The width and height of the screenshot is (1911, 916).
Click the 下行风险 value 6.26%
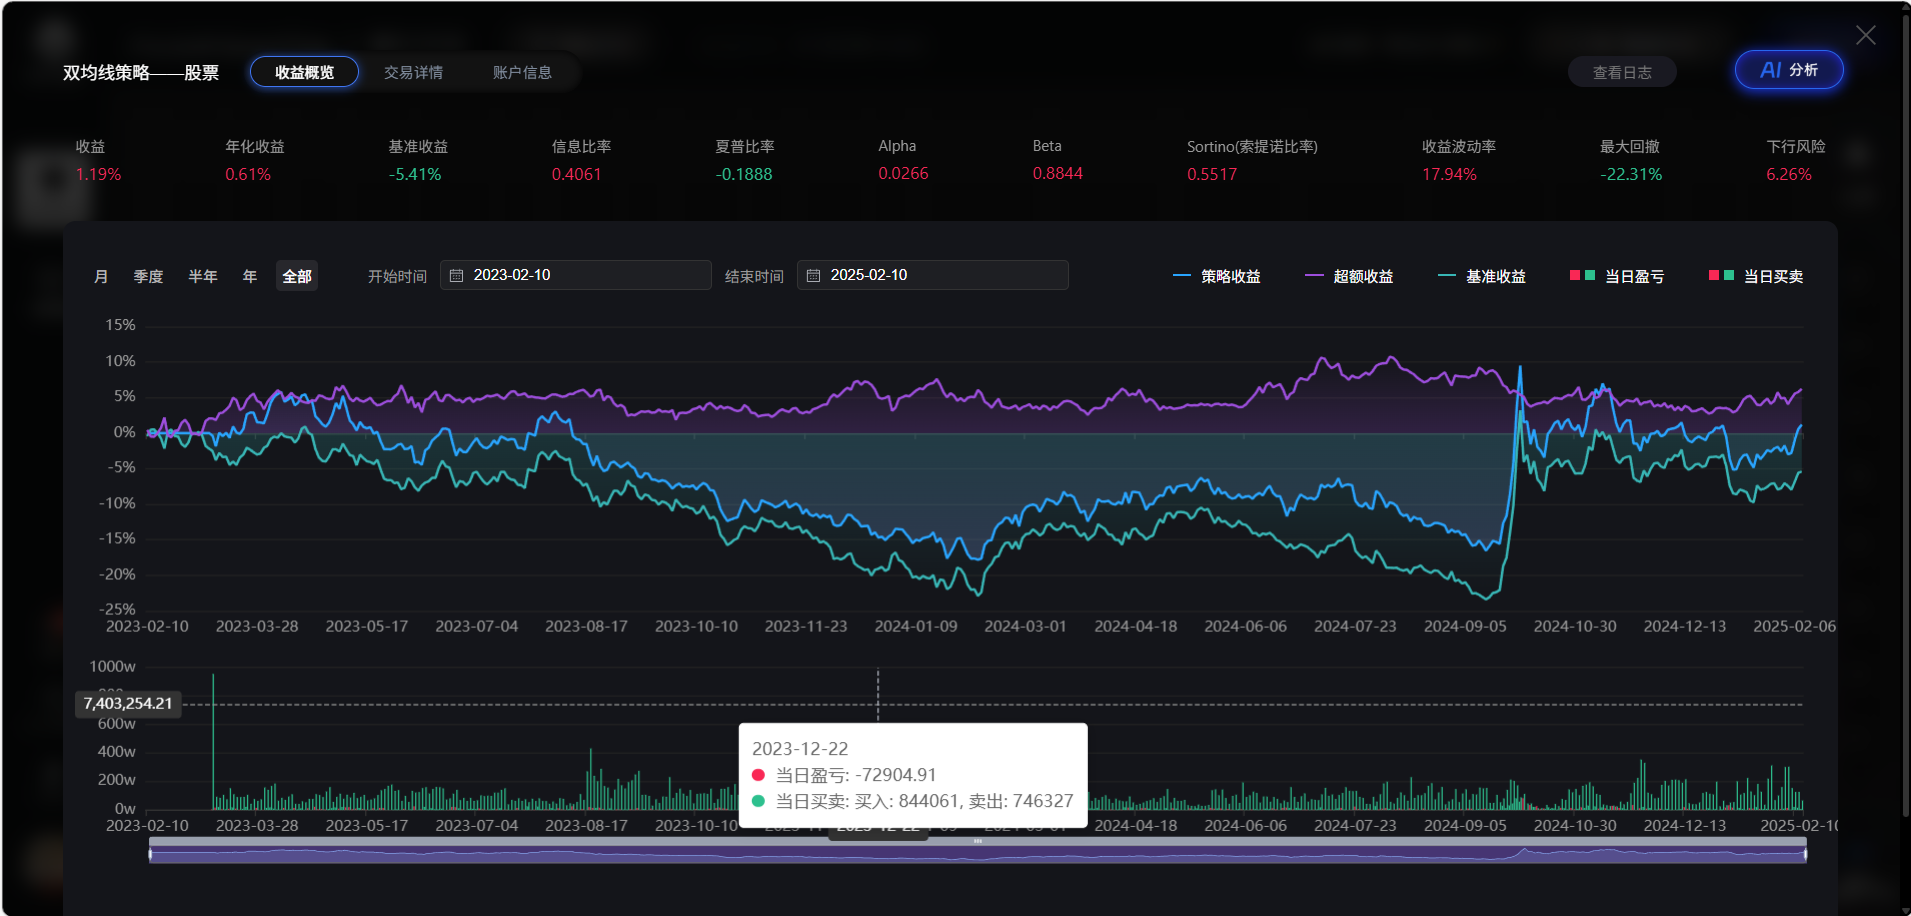(x=1789, y=174)
